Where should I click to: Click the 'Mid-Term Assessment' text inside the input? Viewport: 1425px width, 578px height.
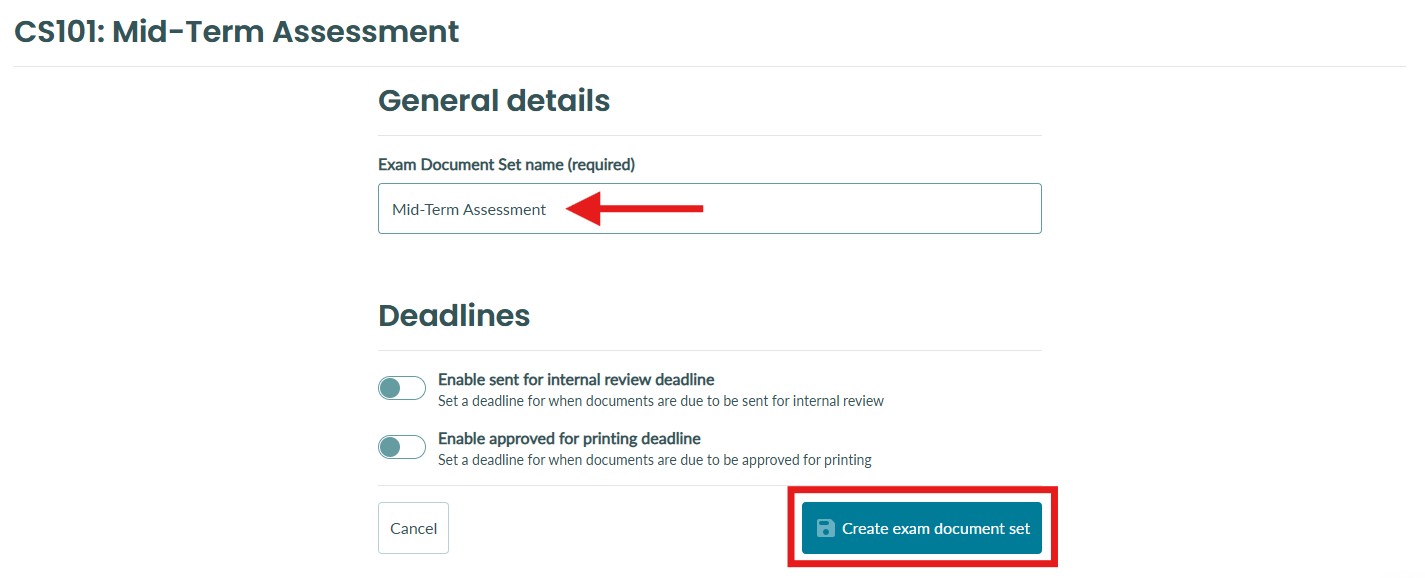tap(469, 209)
